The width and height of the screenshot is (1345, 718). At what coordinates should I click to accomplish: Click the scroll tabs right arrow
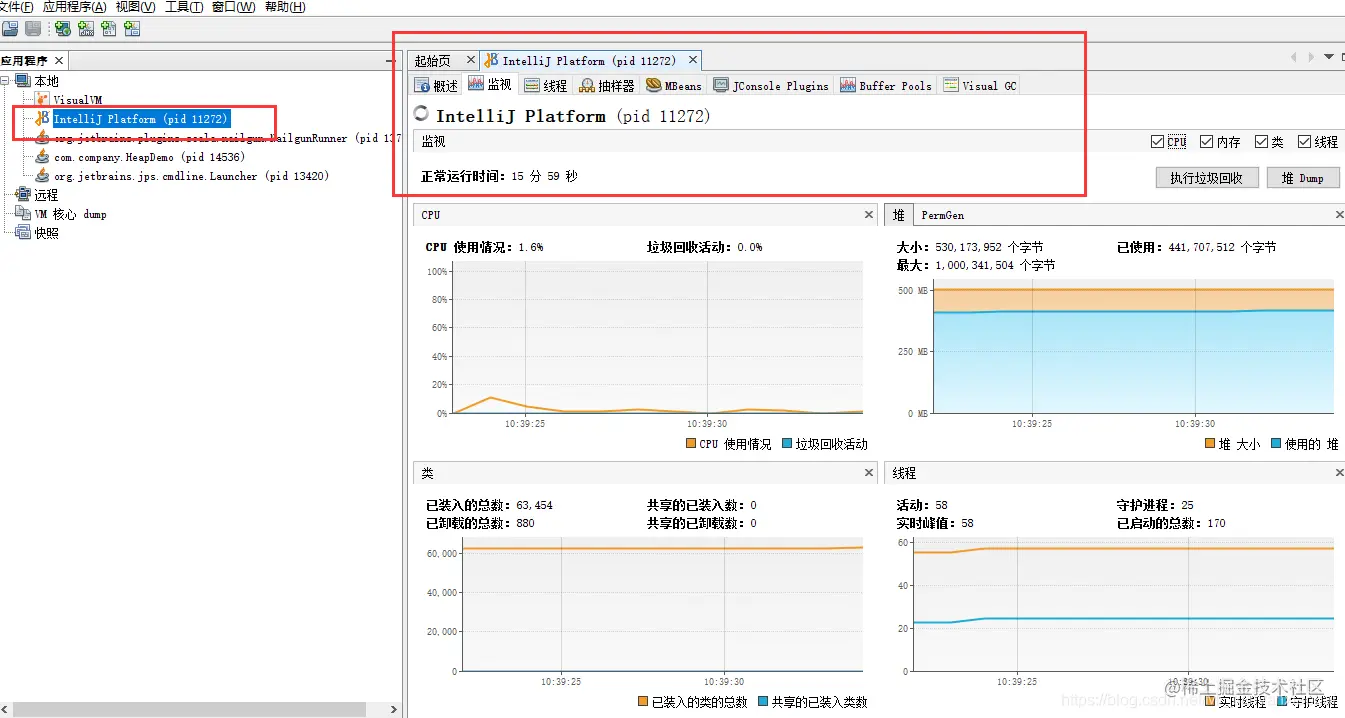(1312, 57)
